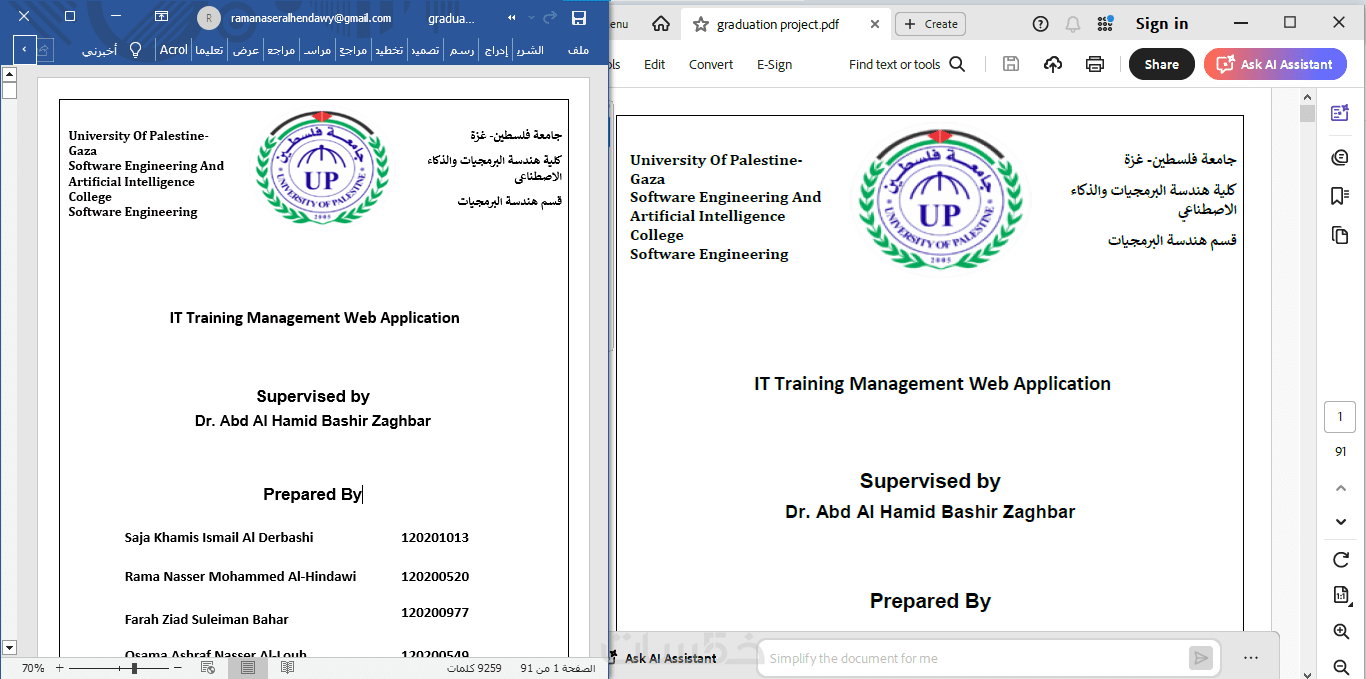The height and width of the screenshot is (679, 1366).
Task: Click the Save icon in Word title bar
Action: pos(578,18)
